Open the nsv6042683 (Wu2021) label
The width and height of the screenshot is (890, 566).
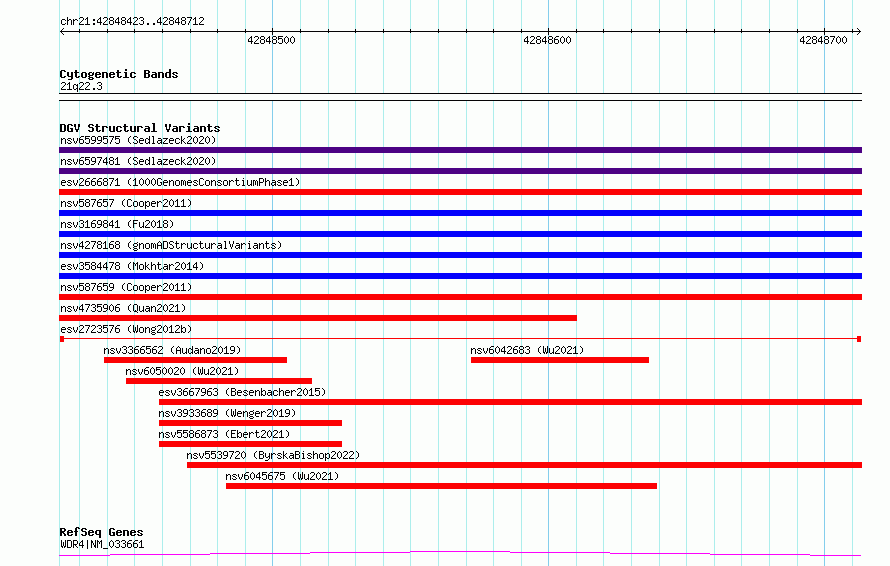click(x=527, y=350)
